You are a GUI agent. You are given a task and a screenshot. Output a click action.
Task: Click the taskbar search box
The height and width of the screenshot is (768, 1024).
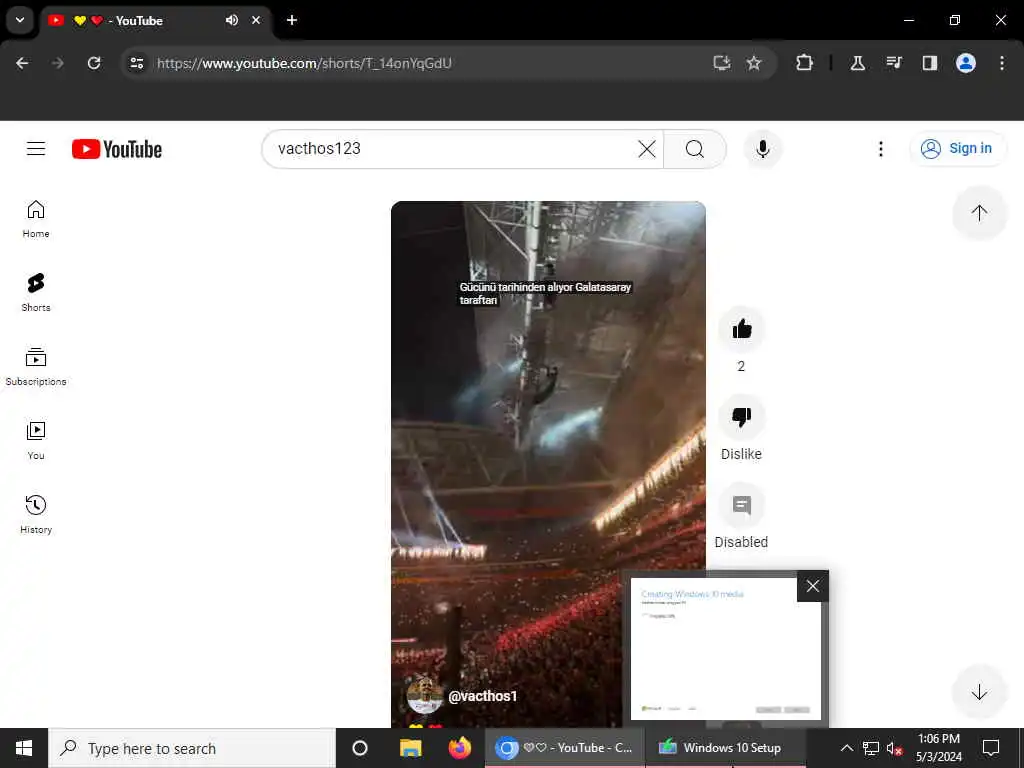(192, 748)
